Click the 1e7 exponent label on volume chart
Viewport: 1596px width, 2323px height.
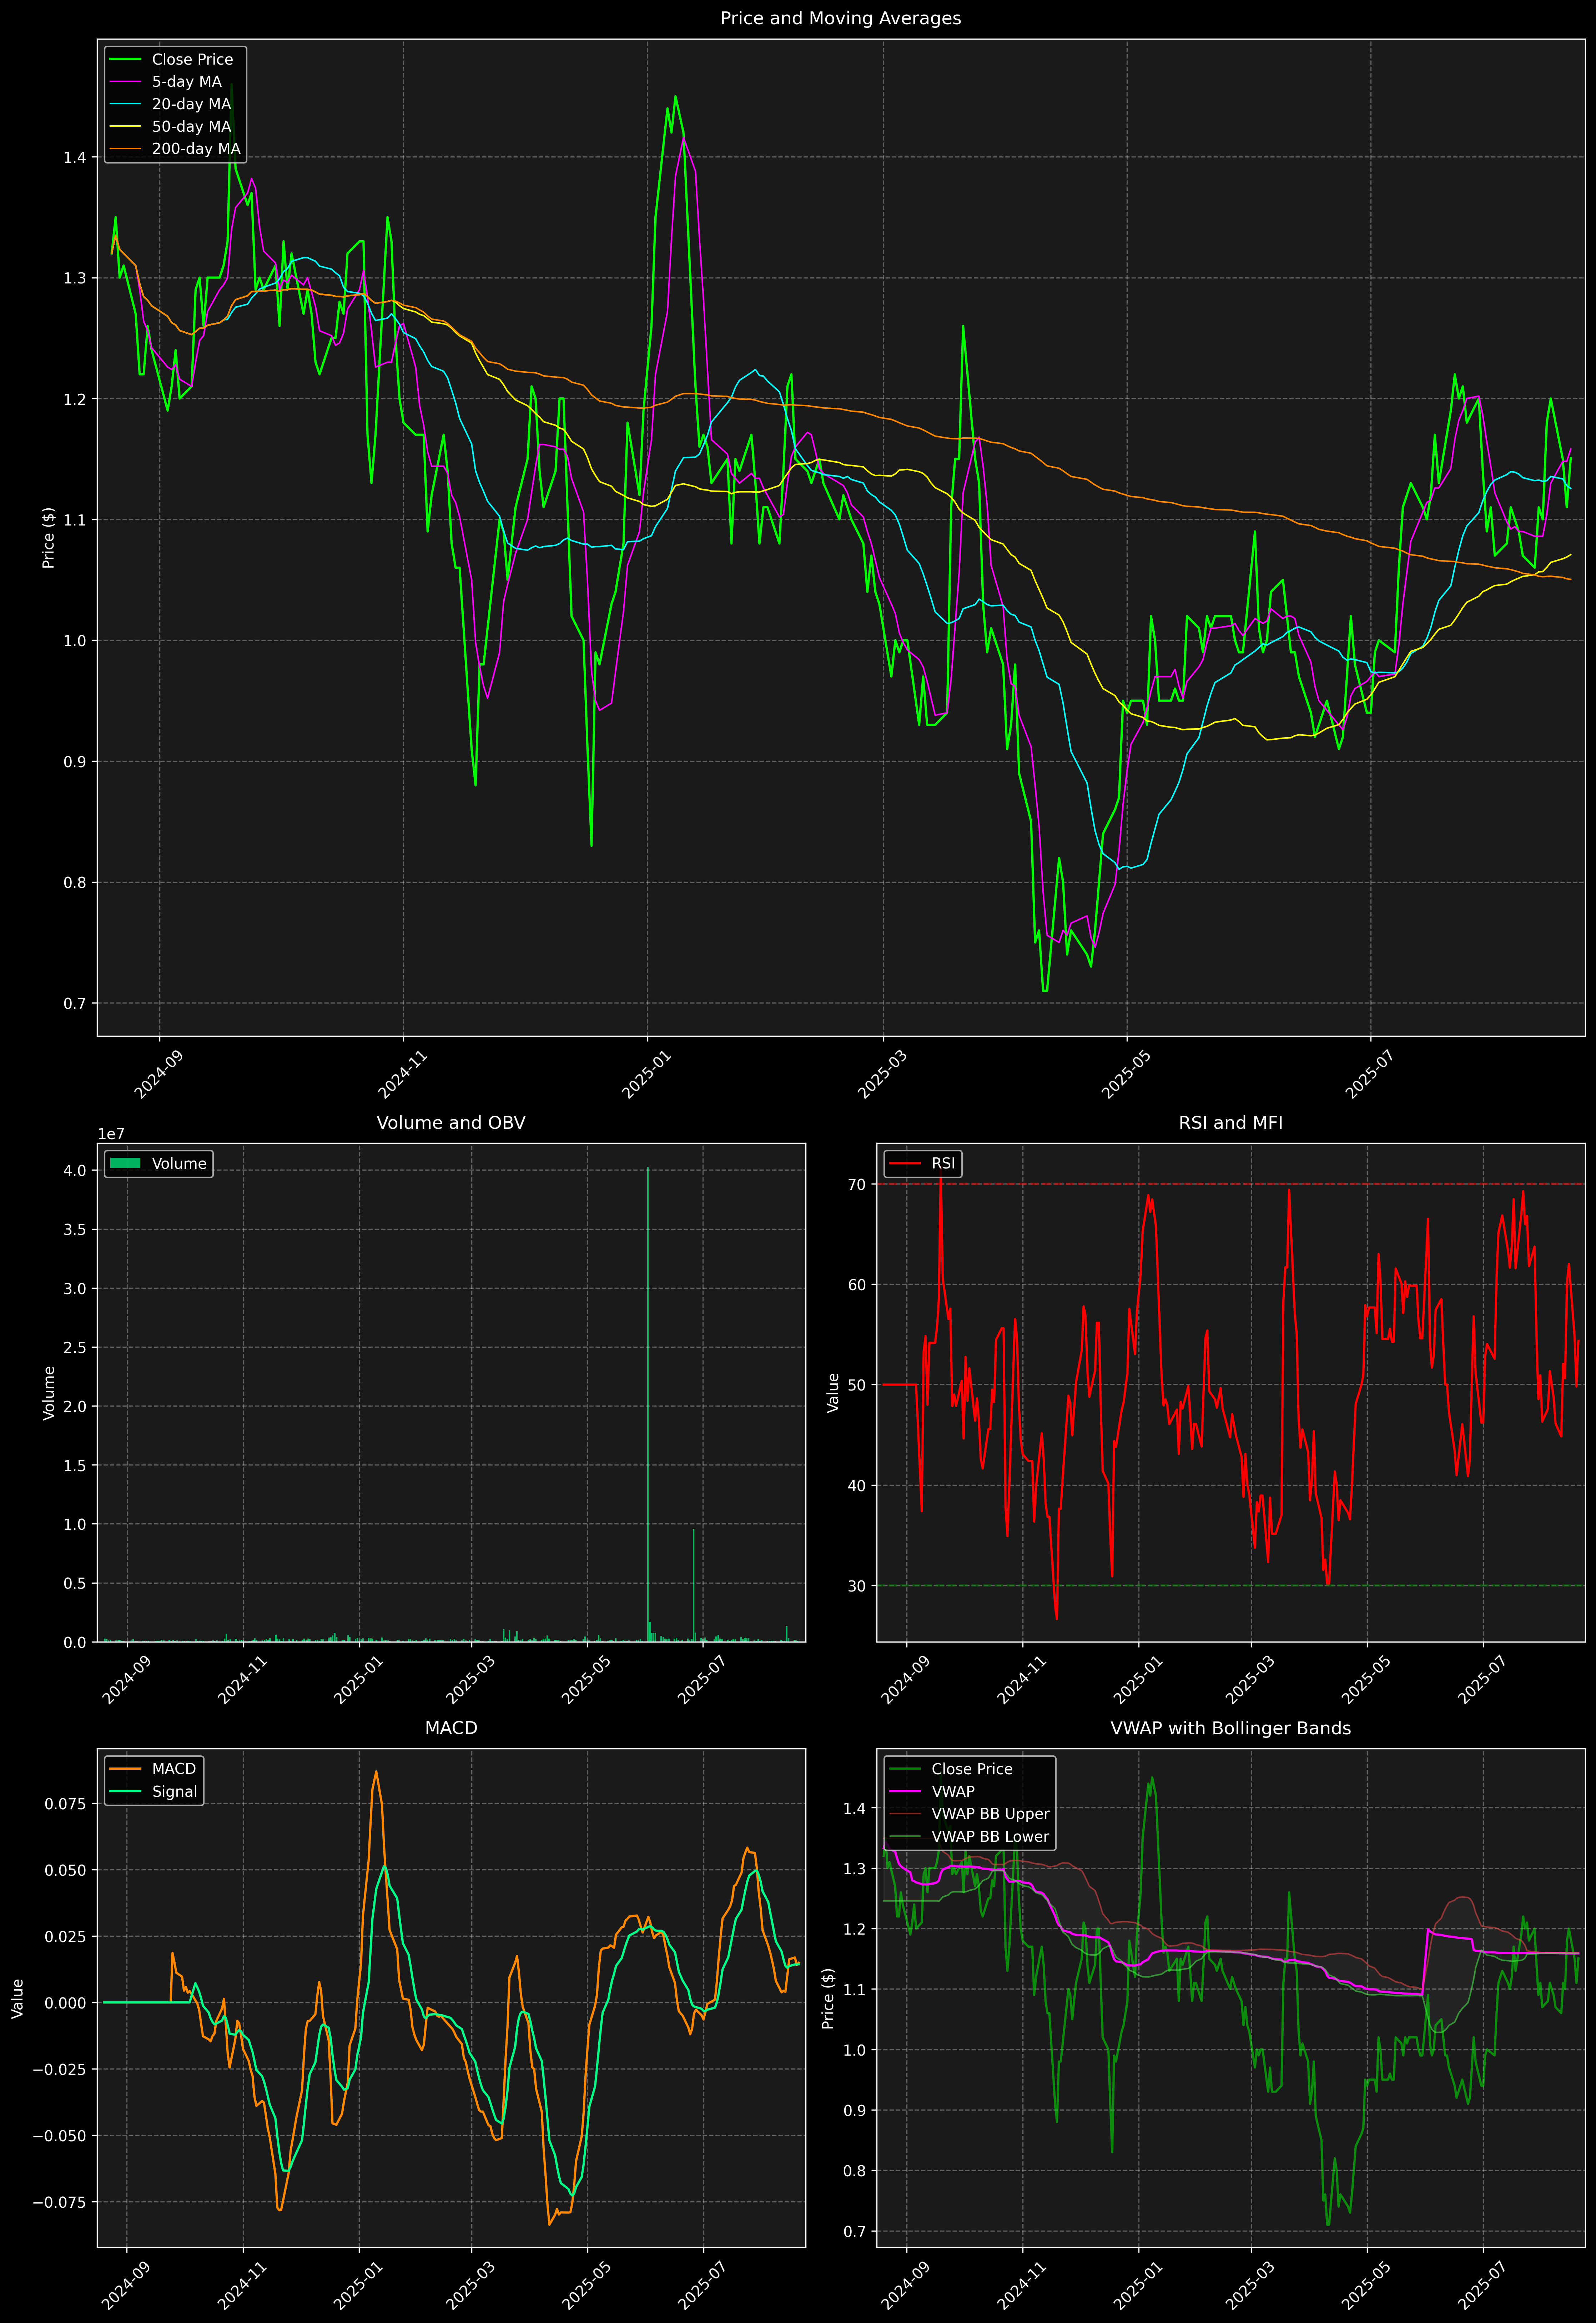coord(111,1134)
